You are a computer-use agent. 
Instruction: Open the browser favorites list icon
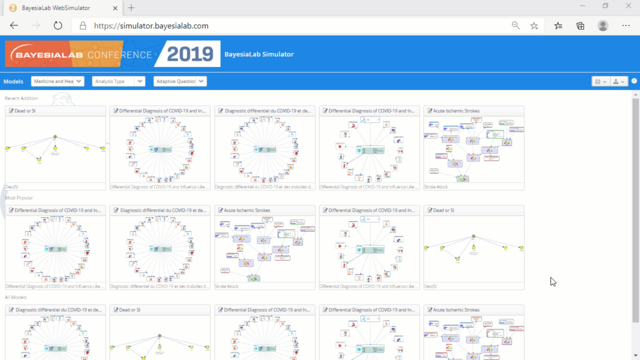pyautogui.click(x=558, y=26)
